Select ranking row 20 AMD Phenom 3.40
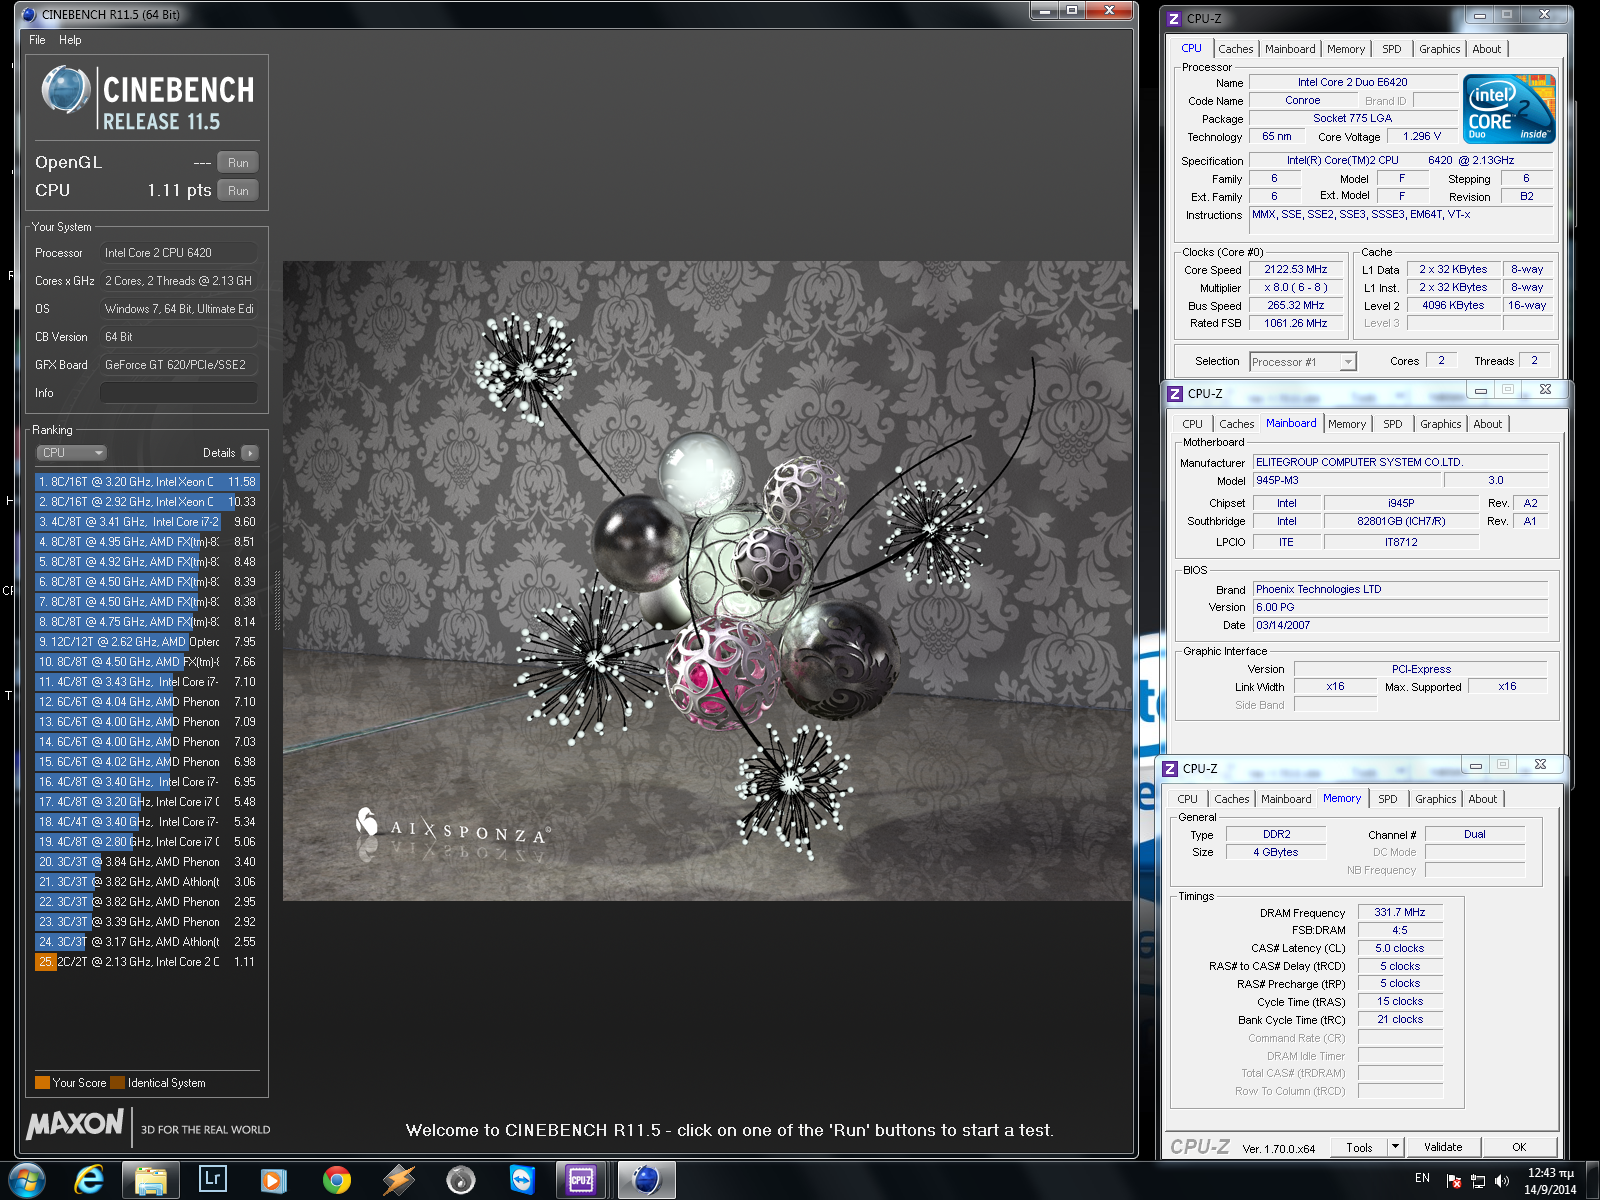The width and height of the screenshot is (1600, 1200). pos(147,862)
